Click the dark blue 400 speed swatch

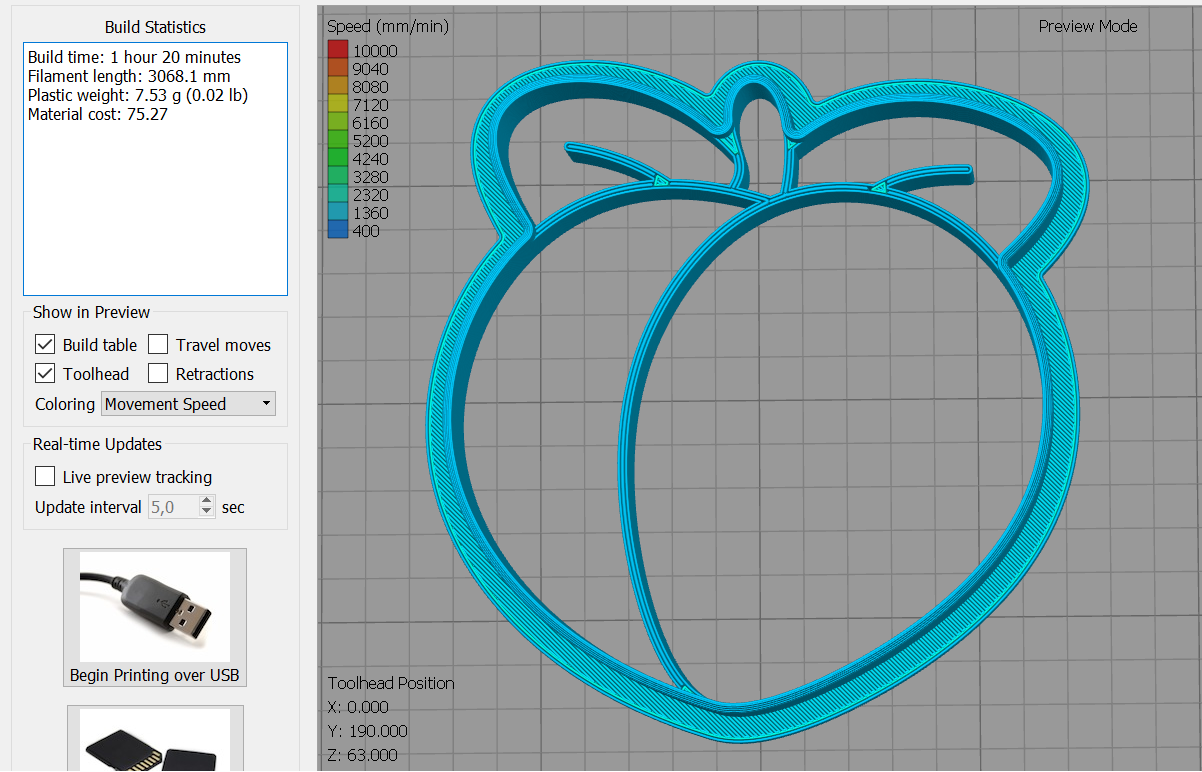[x=338, y=231]
